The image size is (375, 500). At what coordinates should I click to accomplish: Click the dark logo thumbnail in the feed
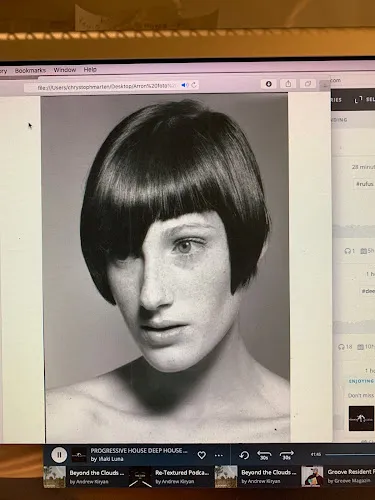coord(361,418)
